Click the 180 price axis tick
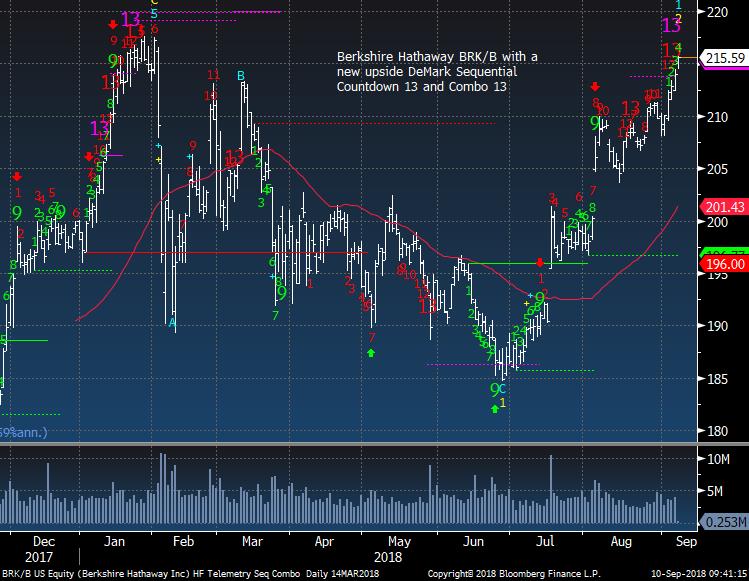Viewport: 749px width, 581px height. click(x=717, y=431)
